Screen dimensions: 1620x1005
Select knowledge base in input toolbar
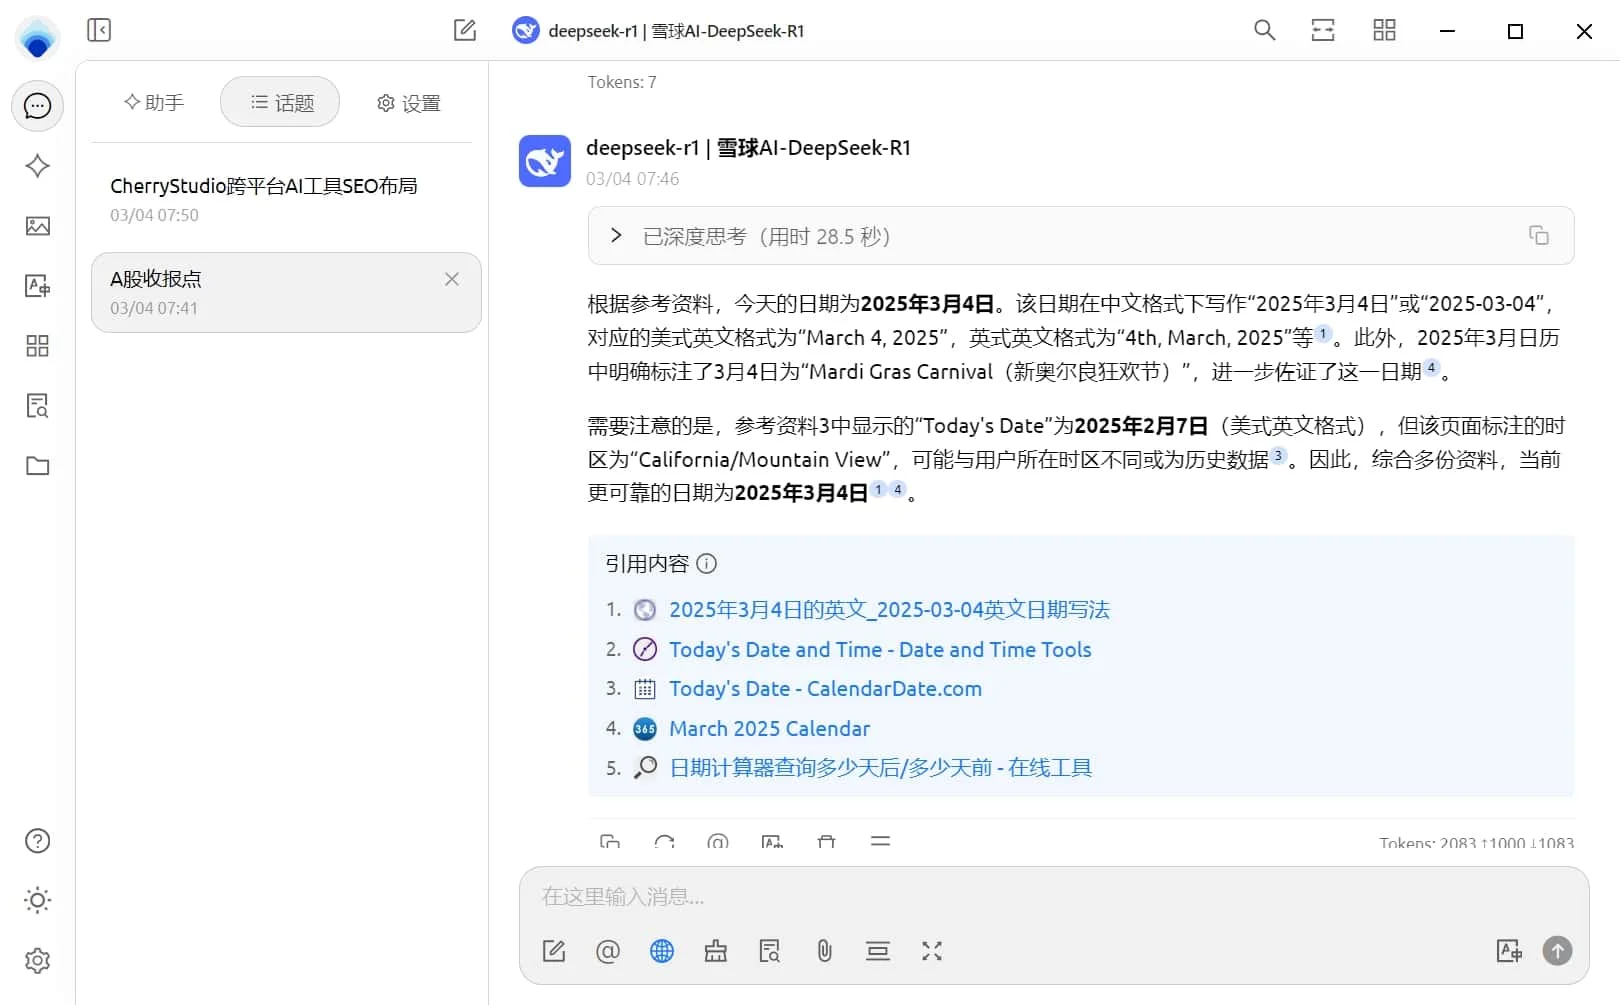[x=770, y=951]
